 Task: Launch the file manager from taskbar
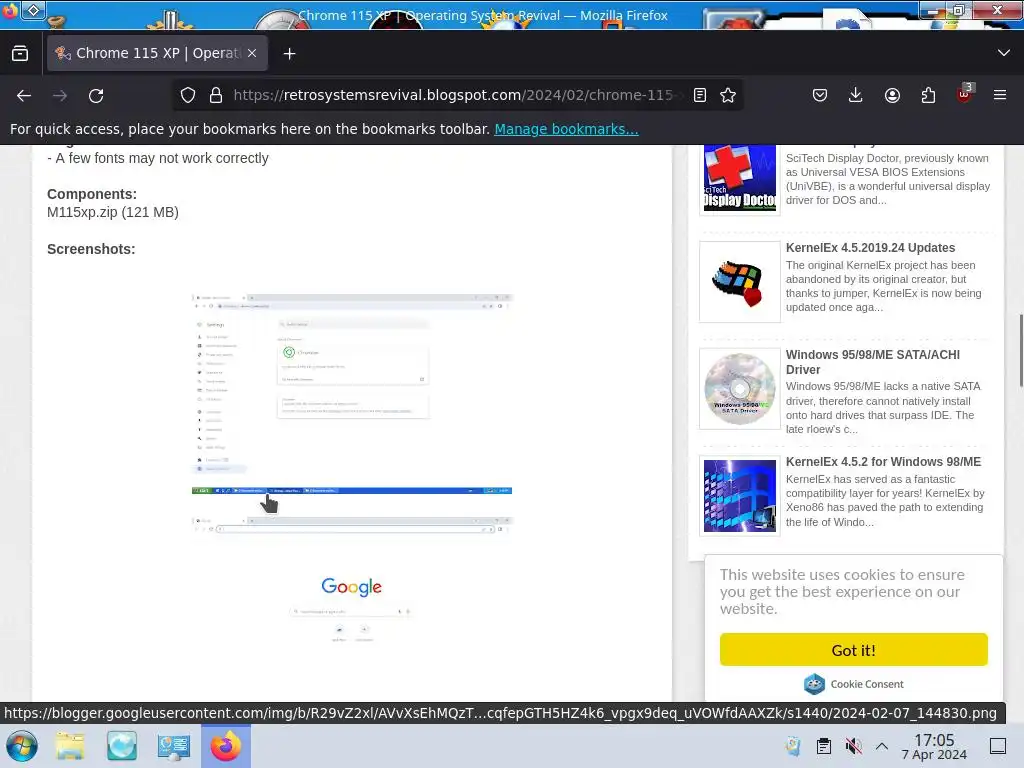click(70, 746)
